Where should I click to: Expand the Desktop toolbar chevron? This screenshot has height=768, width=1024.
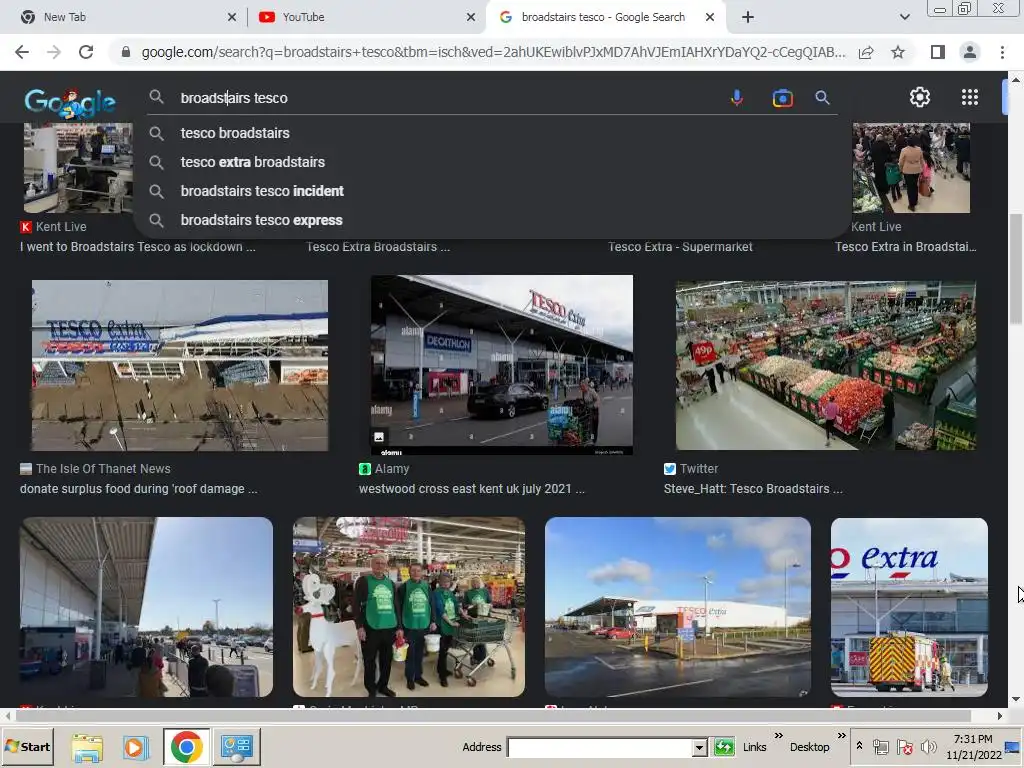[x=842, y=736]
